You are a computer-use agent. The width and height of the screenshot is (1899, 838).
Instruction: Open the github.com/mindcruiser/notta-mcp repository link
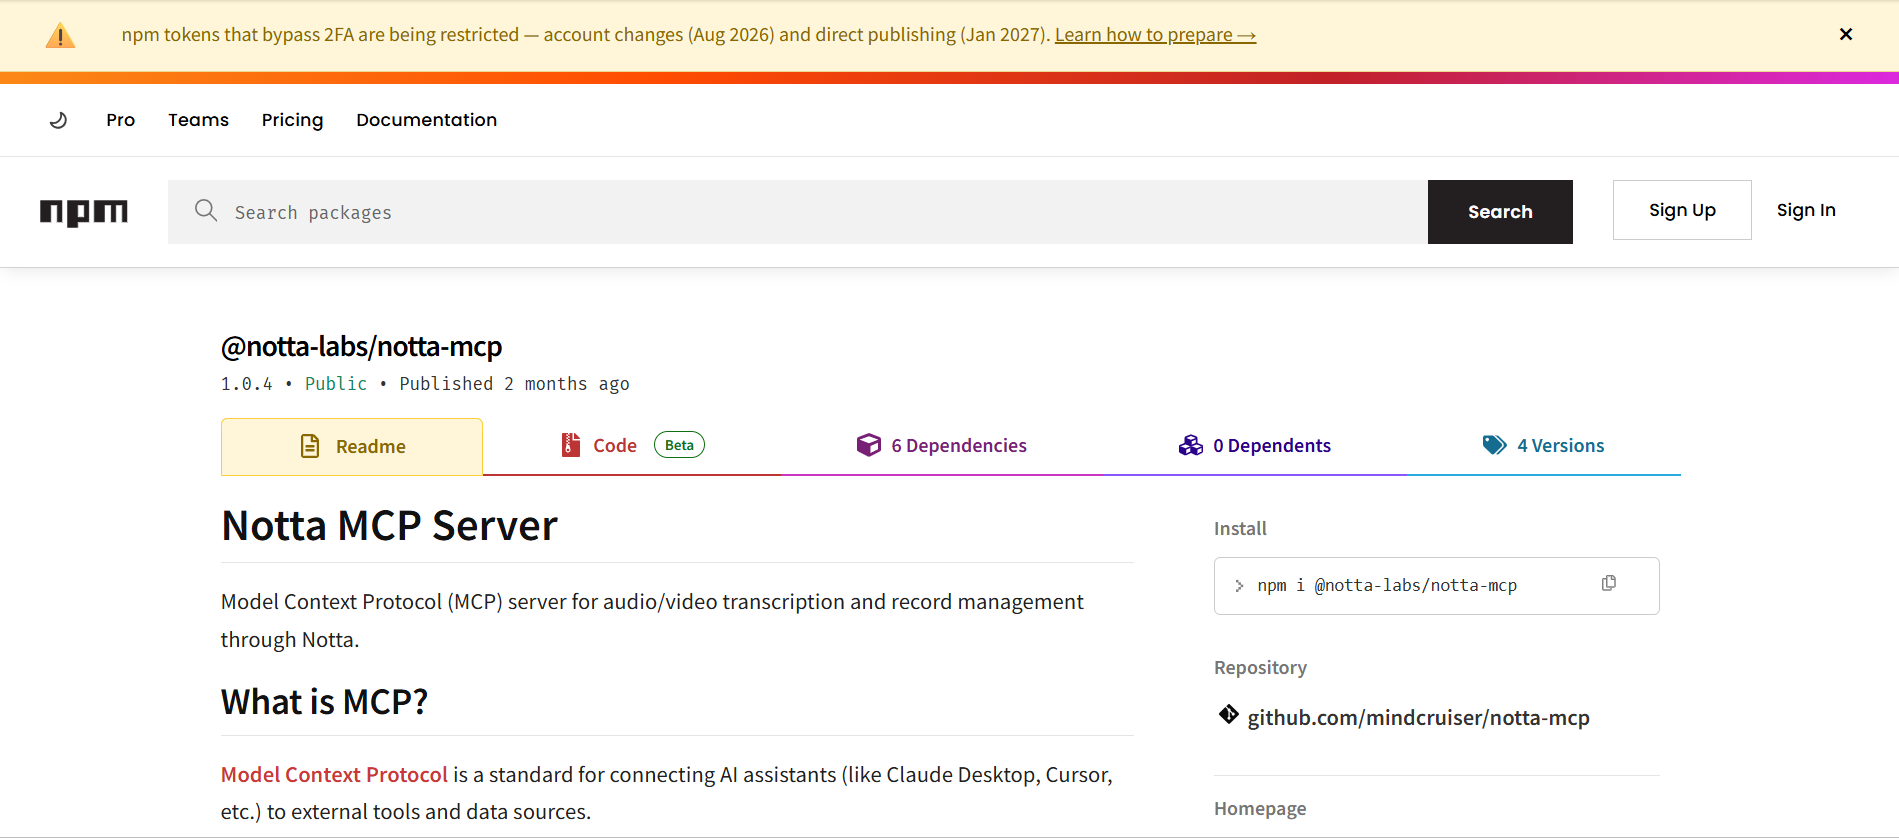(1418, 718)
